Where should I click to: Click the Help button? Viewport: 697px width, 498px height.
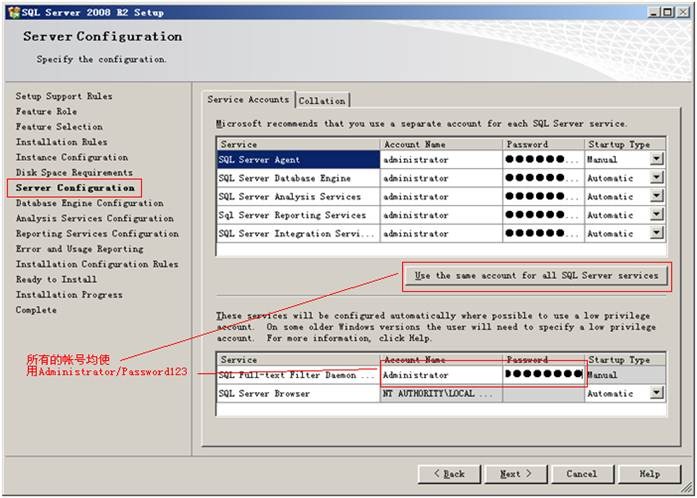(649, 474)
